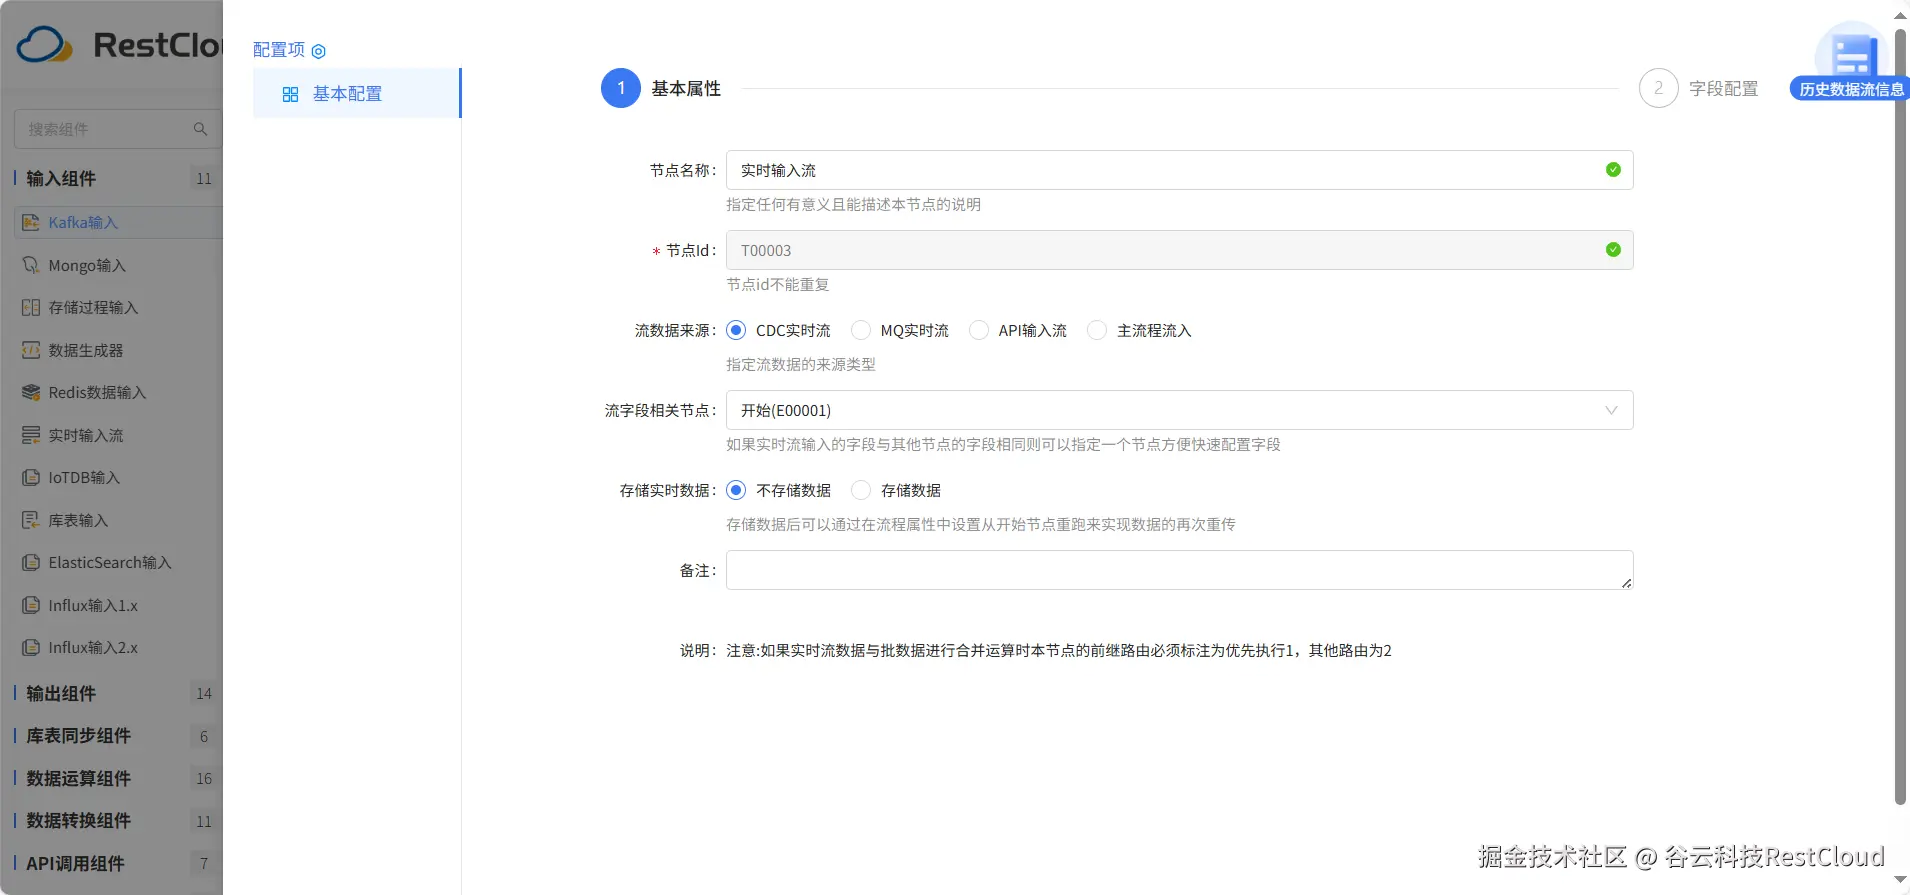Viewport: 1910px width, 895px height.
Task: Click the search magnifier icon
Action: tap(200, 129)
